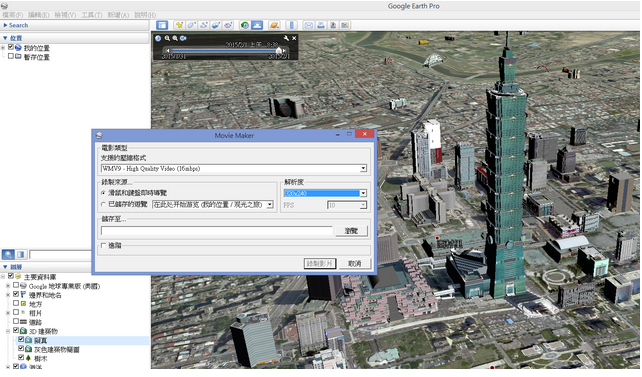Toggle the sidebar panel toolbar icon
Viewport: 642px width, 377px height.
[162, 25]
